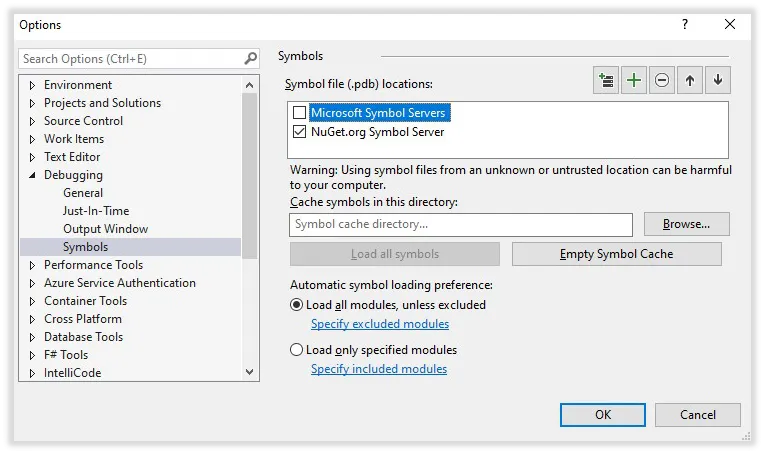Enable the Microsoft Symbol Servers checkbox
The height and width of the screenshot is (455, 765).
point(299,113)
